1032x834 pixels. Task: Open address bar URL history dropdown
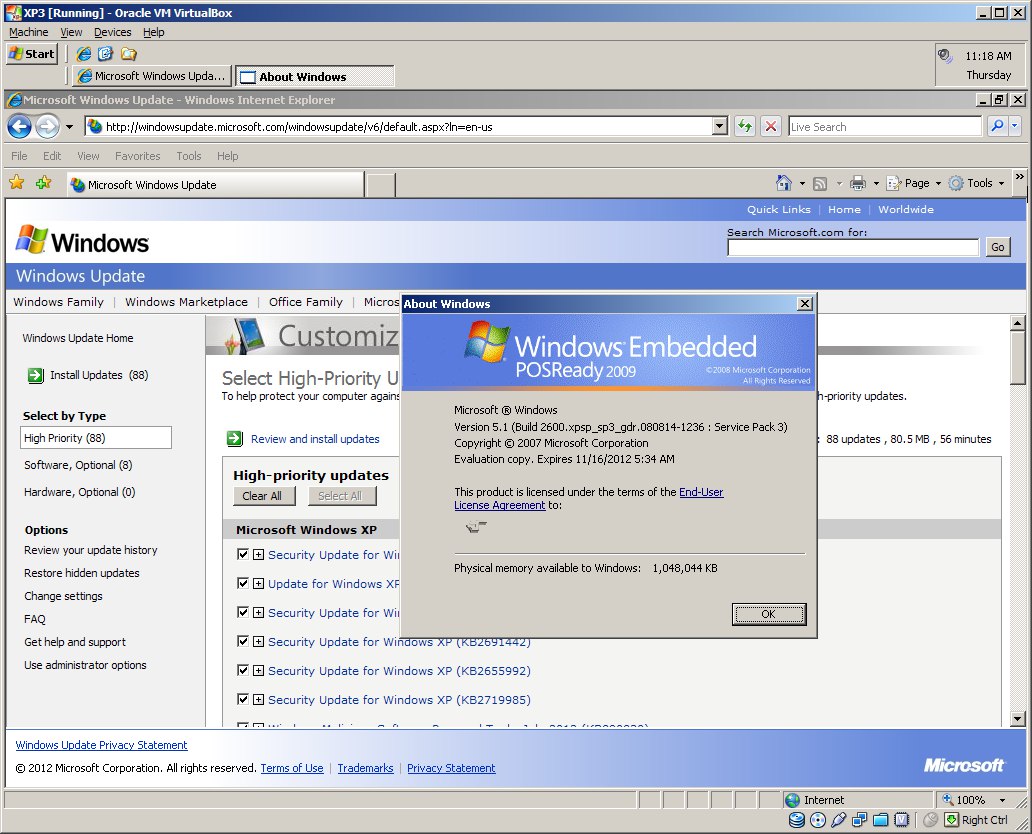click(720, 126)
